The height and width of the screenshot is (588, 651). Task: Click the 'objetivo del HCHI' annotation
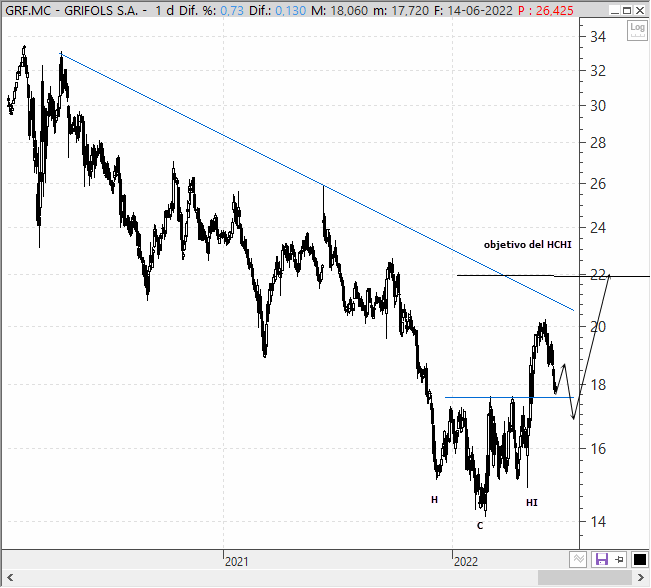click(527, 245)
